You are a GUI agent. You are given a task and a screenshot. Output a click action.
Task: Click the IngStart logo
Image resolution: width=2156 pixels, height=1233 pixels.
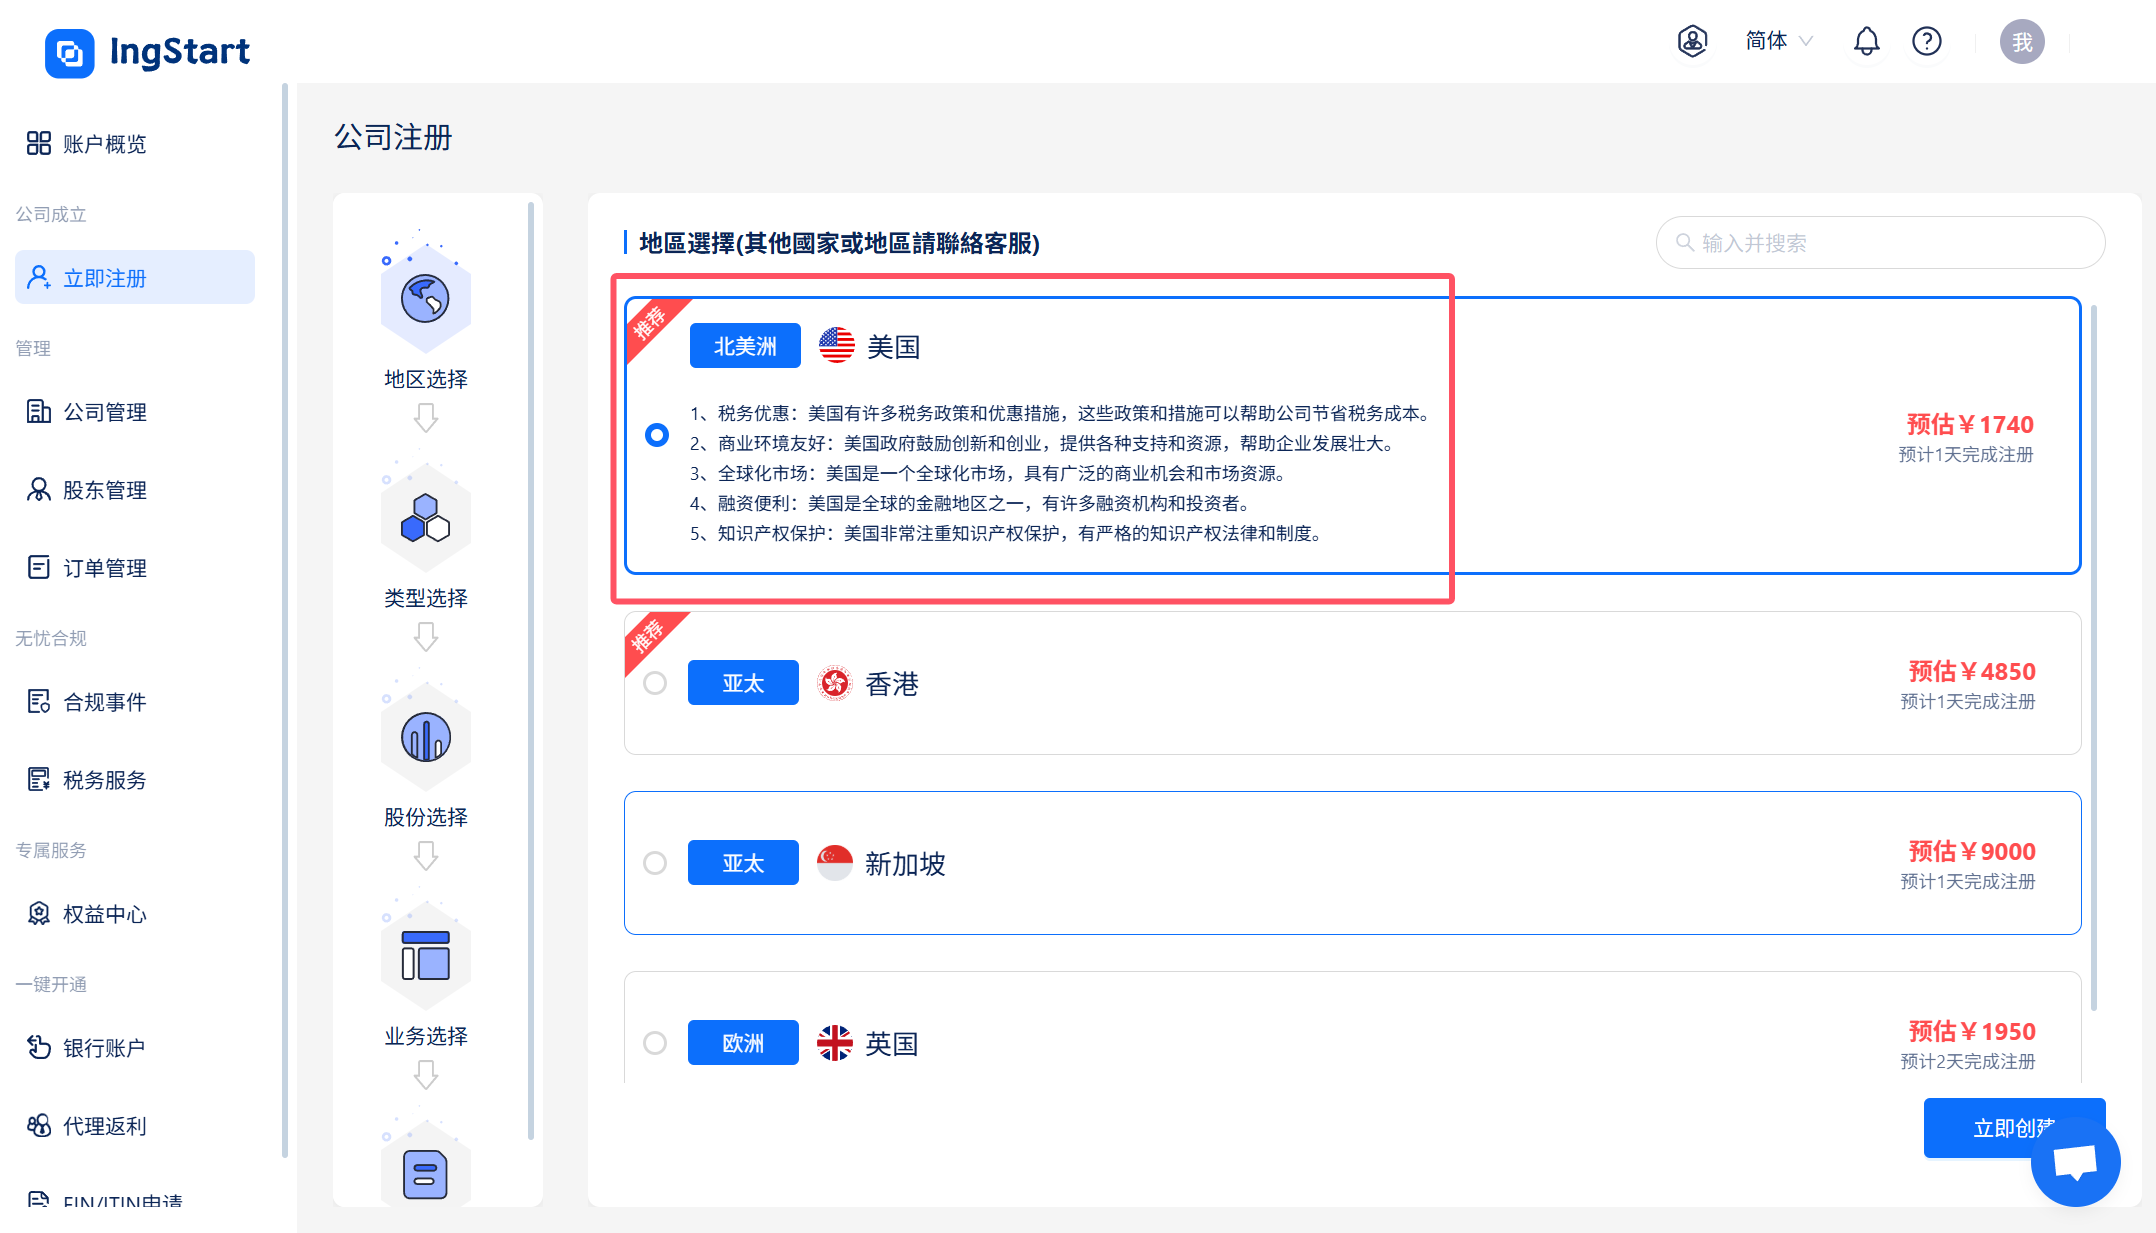pos(148,52)
